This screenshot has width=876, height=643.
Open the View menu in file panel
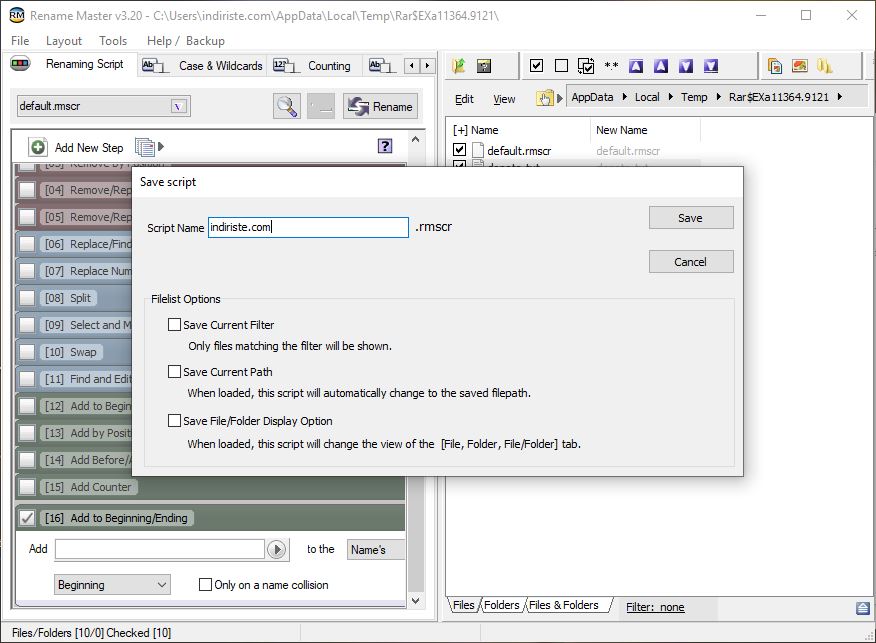pyautogui.click(x=504, y=99)
